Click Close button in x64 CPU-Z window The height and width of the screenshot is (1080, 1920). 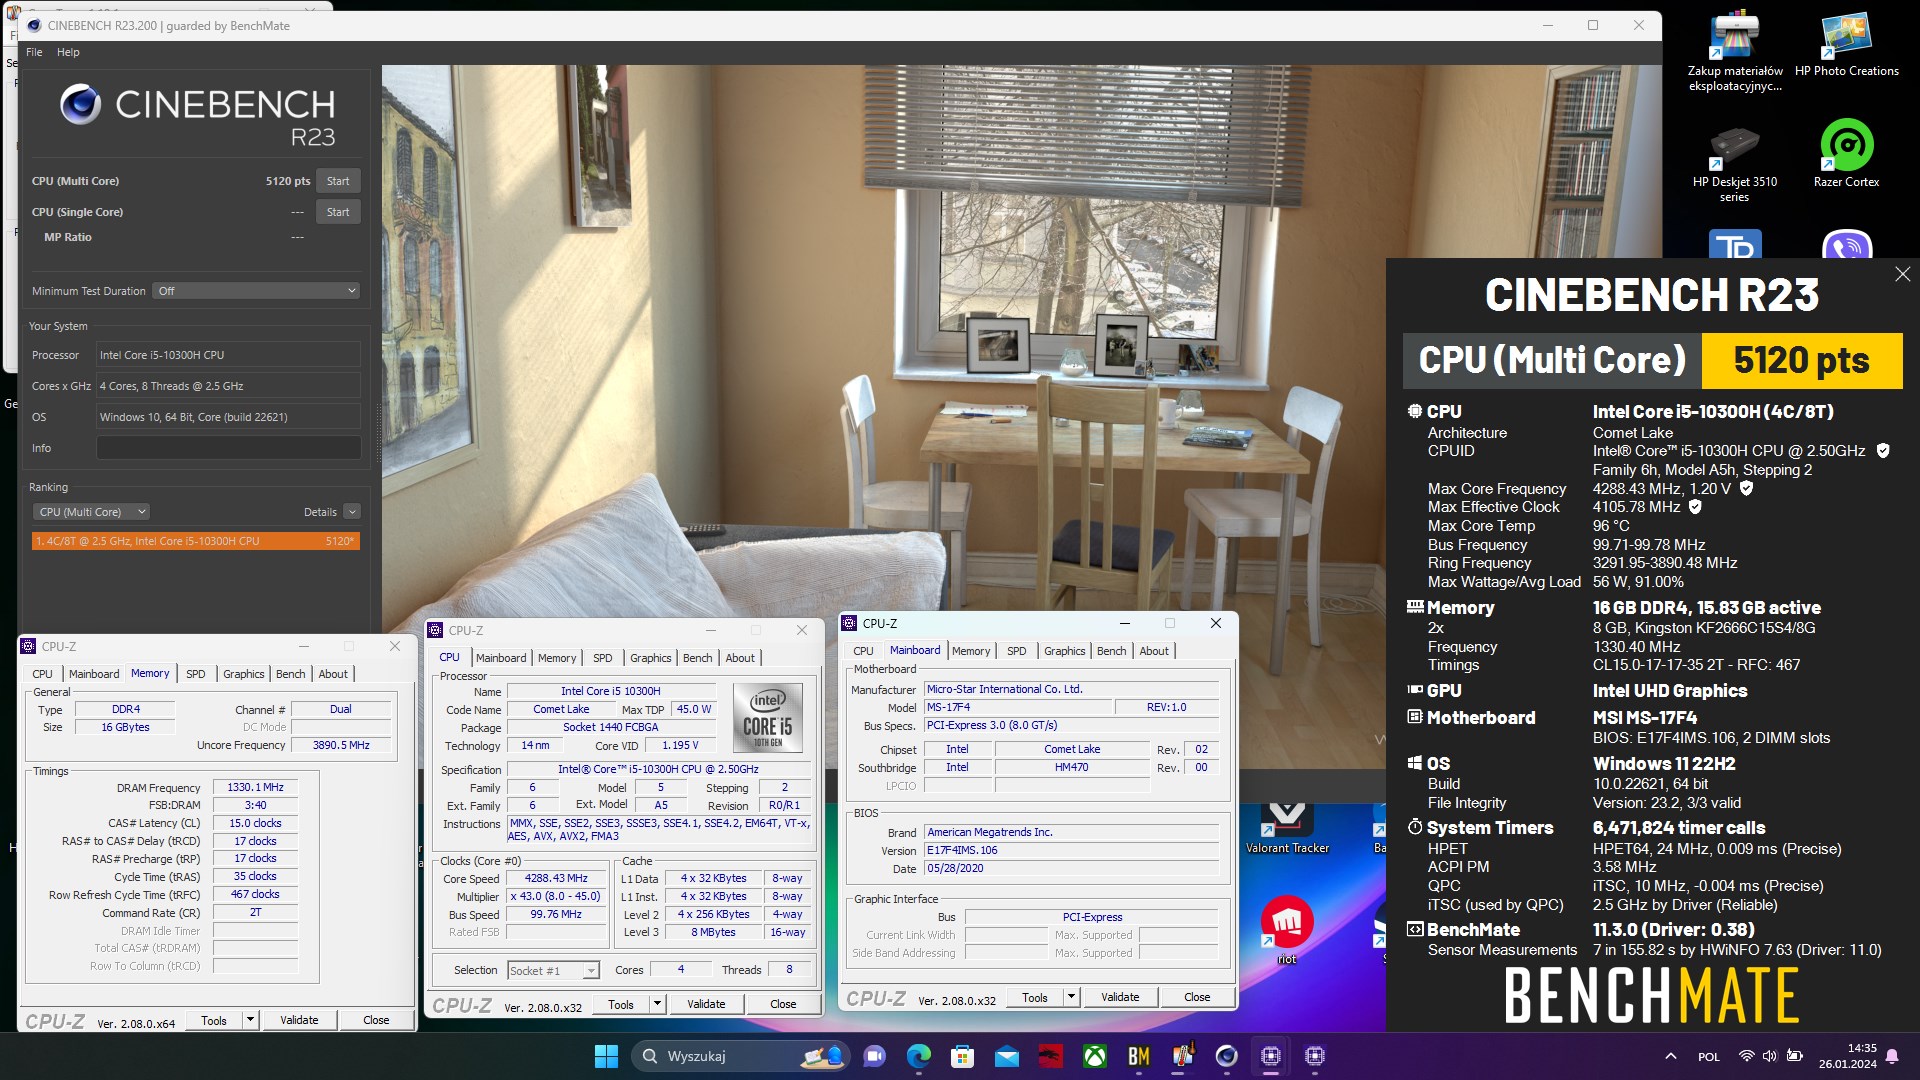pyautogui.click(x=376, y=1021)
